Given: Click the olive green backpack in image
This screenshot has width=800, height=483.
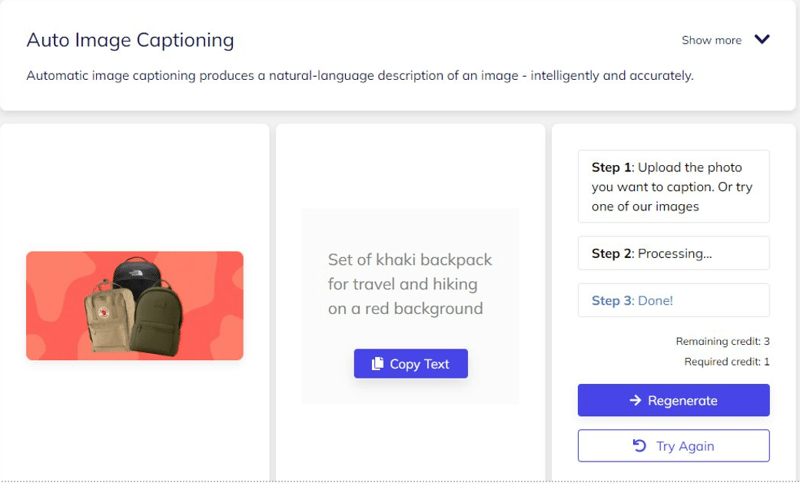Looking at the screenshot, I should [x=157, y=320].
